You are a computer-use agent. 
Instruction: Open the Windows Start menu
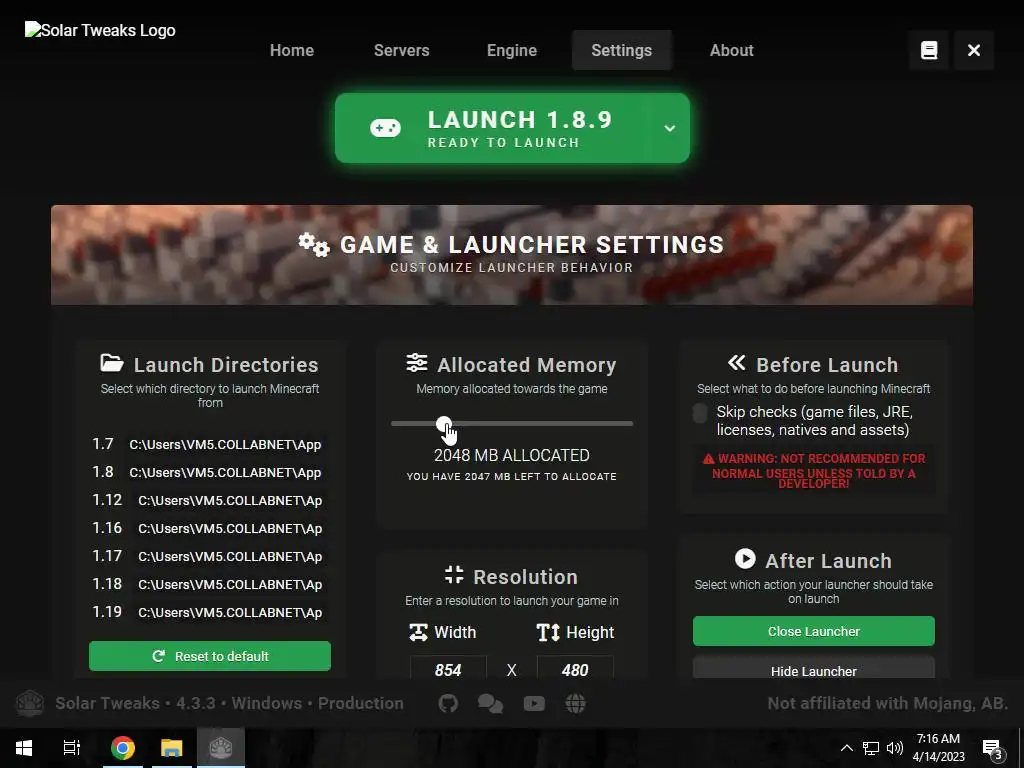coord(24,748)
